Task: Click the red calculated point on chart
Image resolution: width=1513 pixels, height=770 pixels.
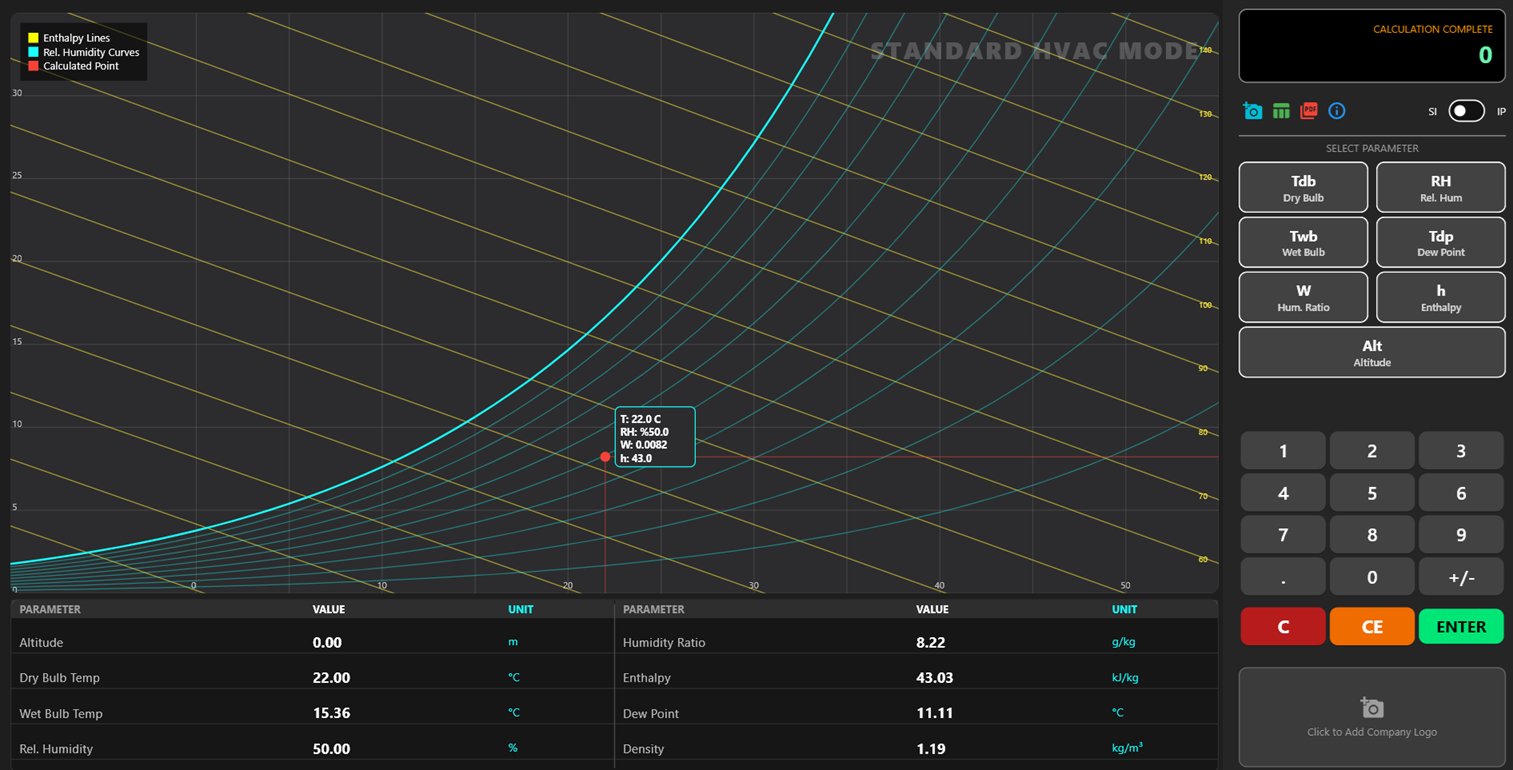Action: pyautogui.click(x=605, y=457)
